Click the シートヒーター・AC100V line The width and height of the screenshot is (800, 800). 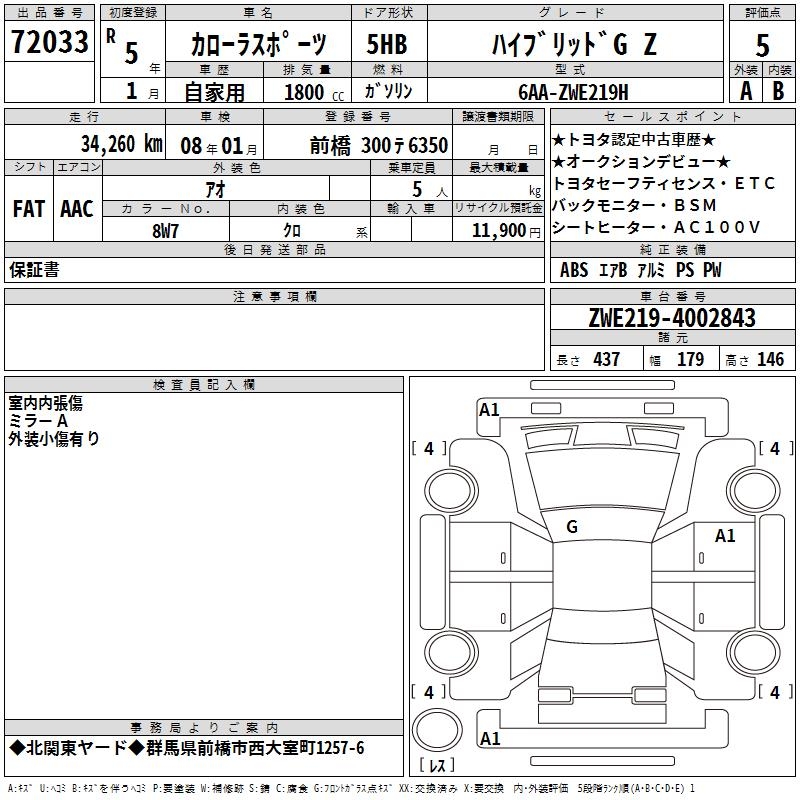tap(657, 227)
